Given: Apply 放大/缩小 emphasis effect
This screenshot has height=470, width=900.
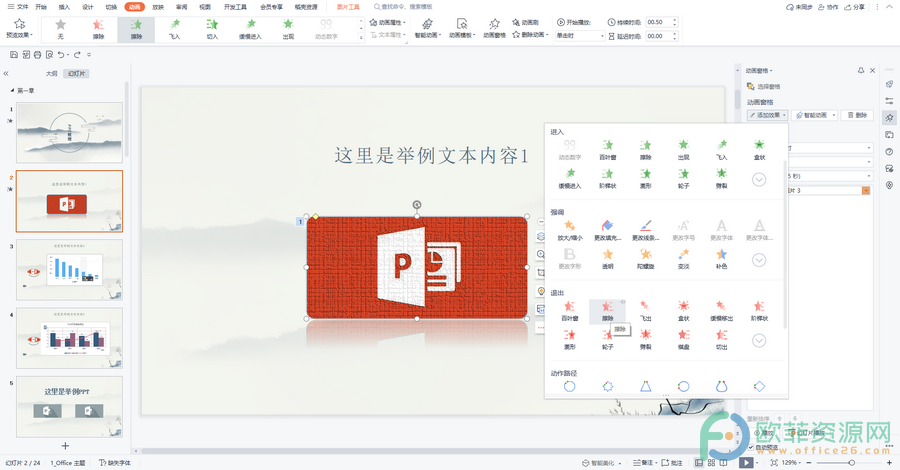Looking at the screenshot, I should 569,230.
